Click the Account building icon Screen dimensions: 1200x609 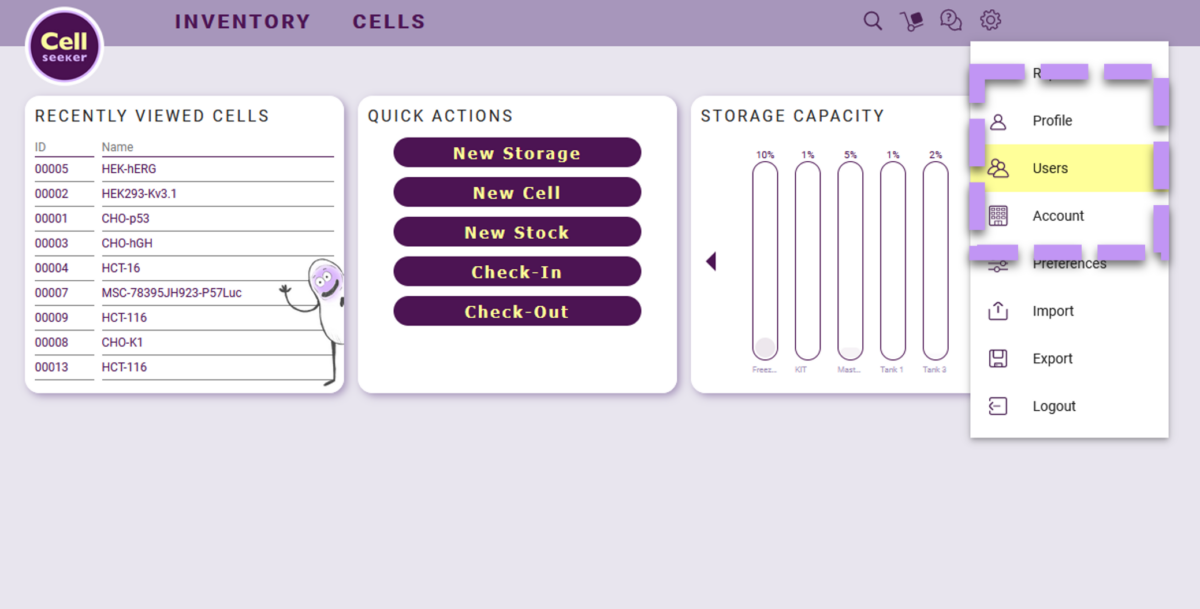[998, 215]
